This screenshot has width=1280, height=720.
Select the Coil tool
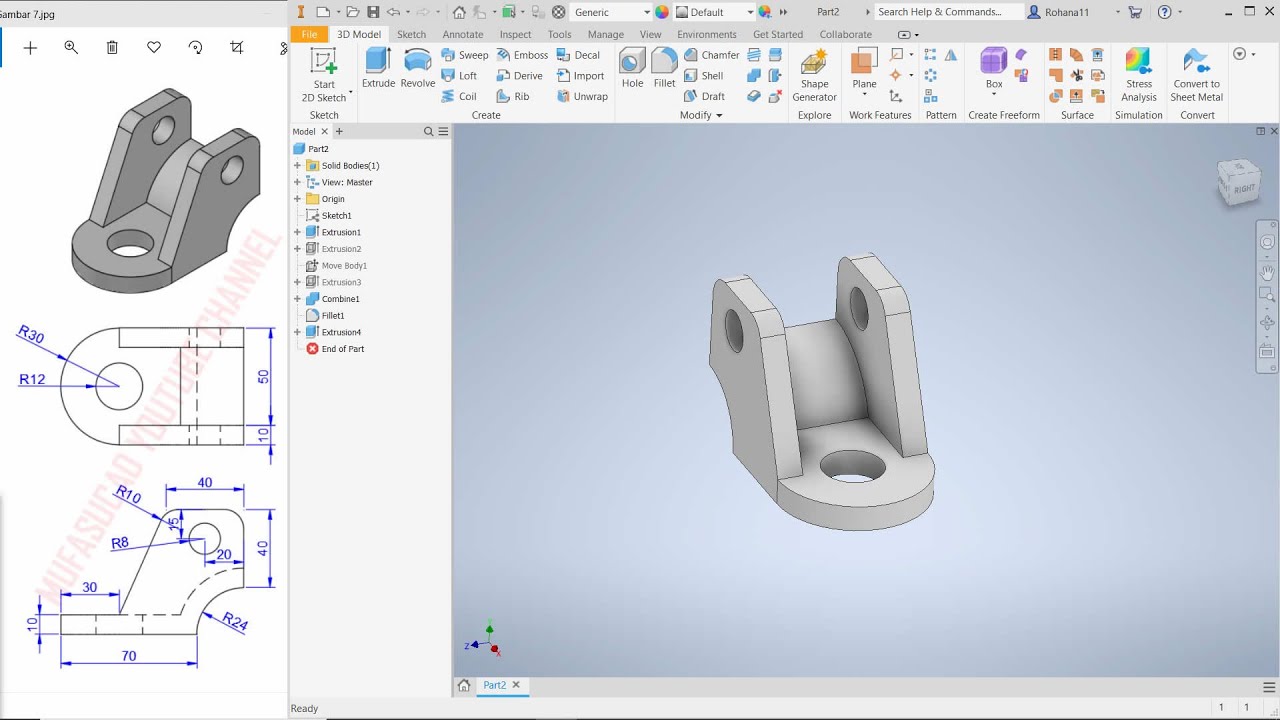point(459,96)
